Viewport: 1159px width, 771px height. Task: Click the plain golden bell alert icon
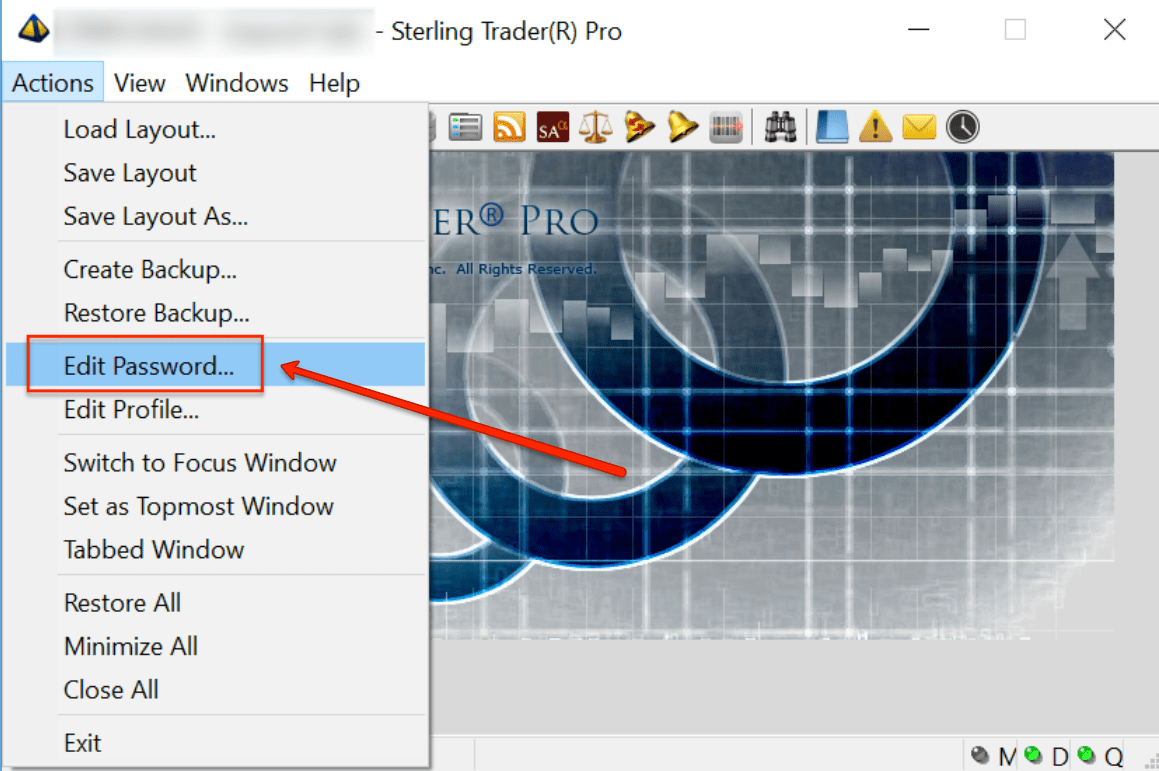(x=682, y=127)
